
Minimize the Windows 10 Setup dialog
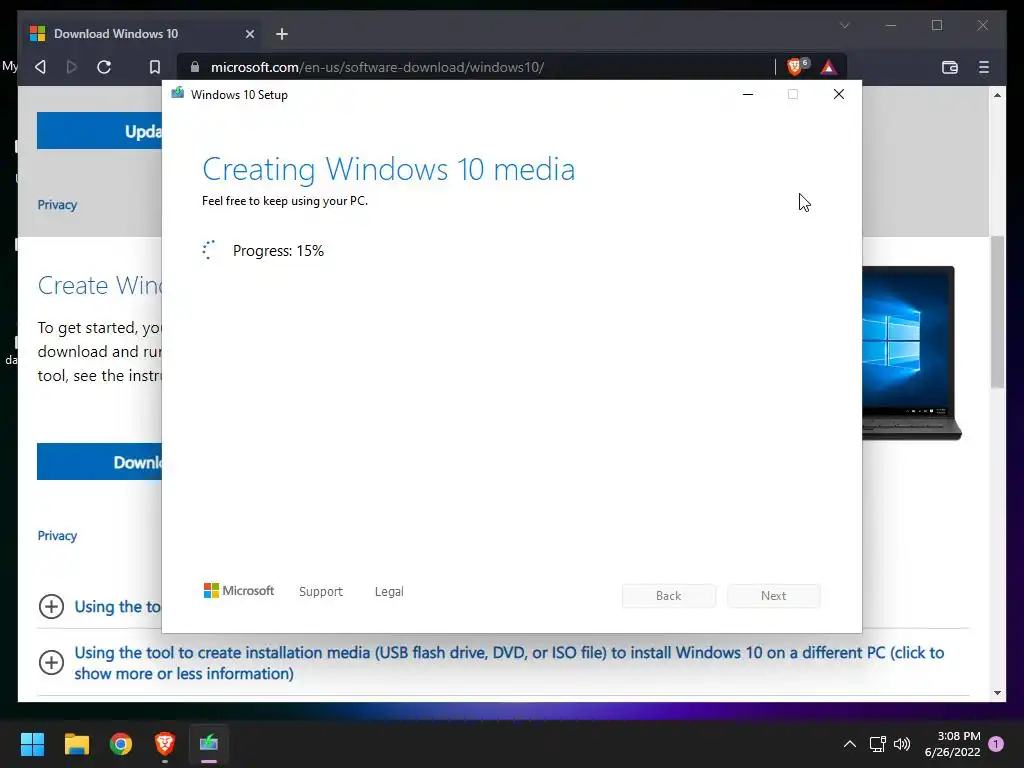pos(748,95)
